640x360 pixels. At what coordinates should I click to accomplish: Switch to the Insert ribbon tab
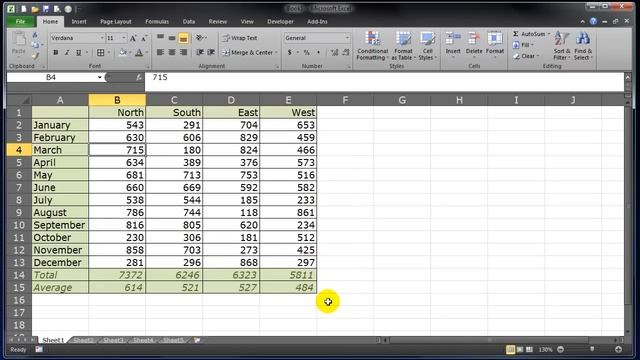point(79,21)
